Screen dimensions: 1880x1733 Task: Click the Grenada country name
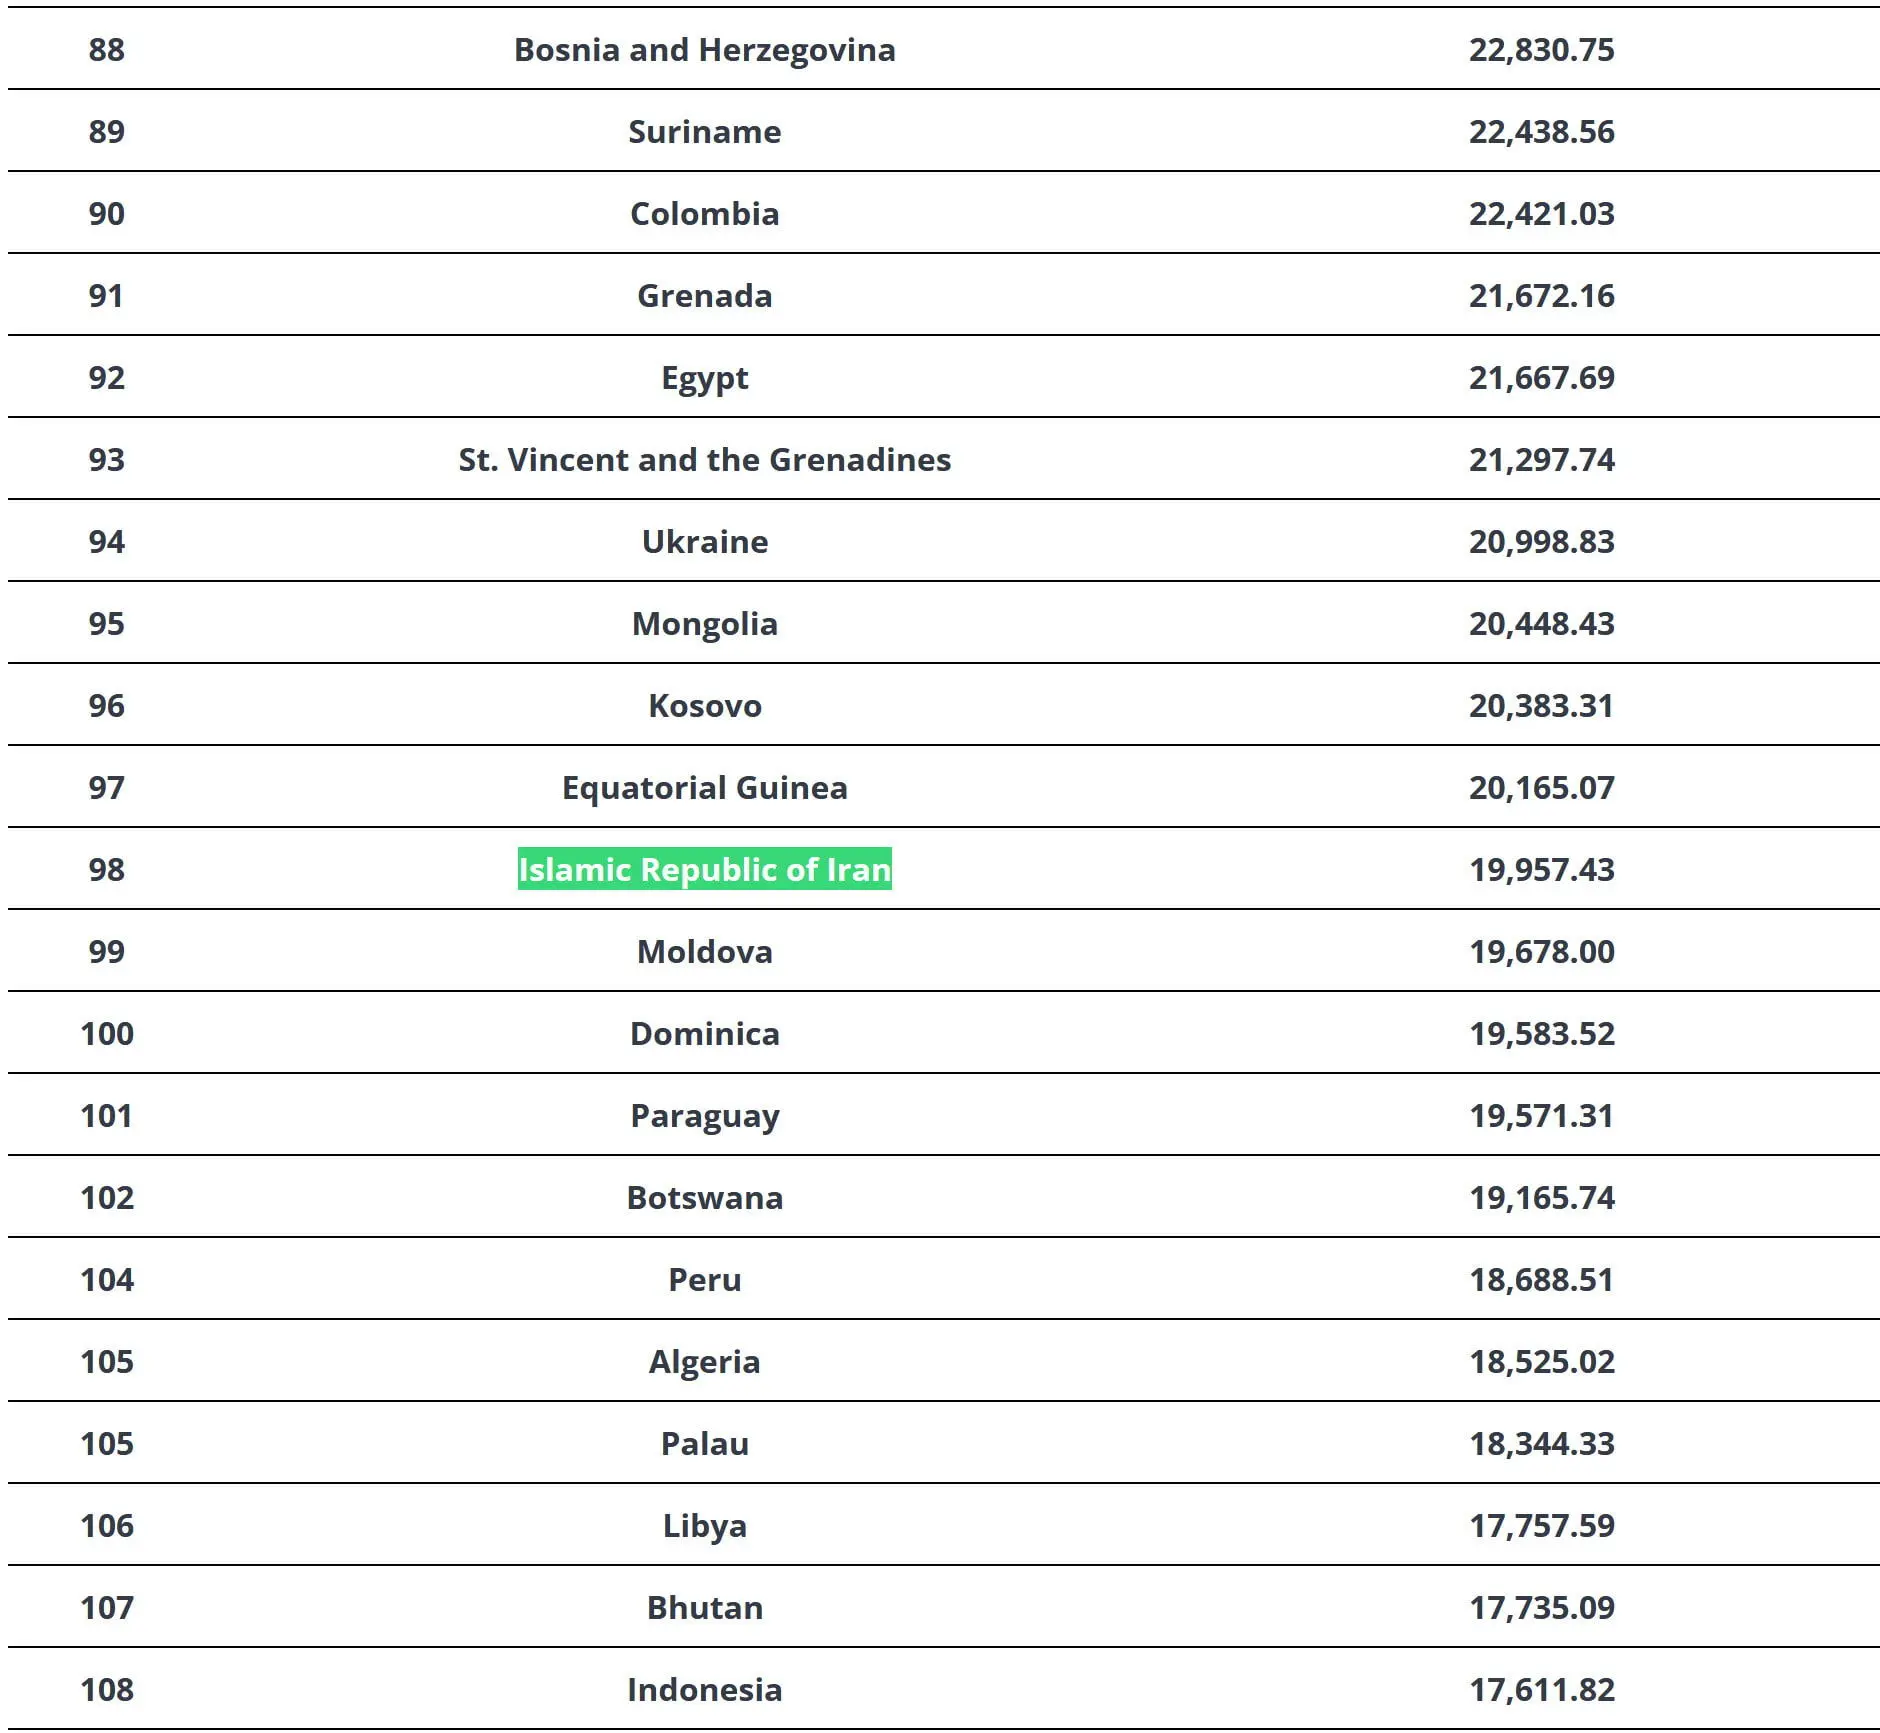tap(704, 296)
